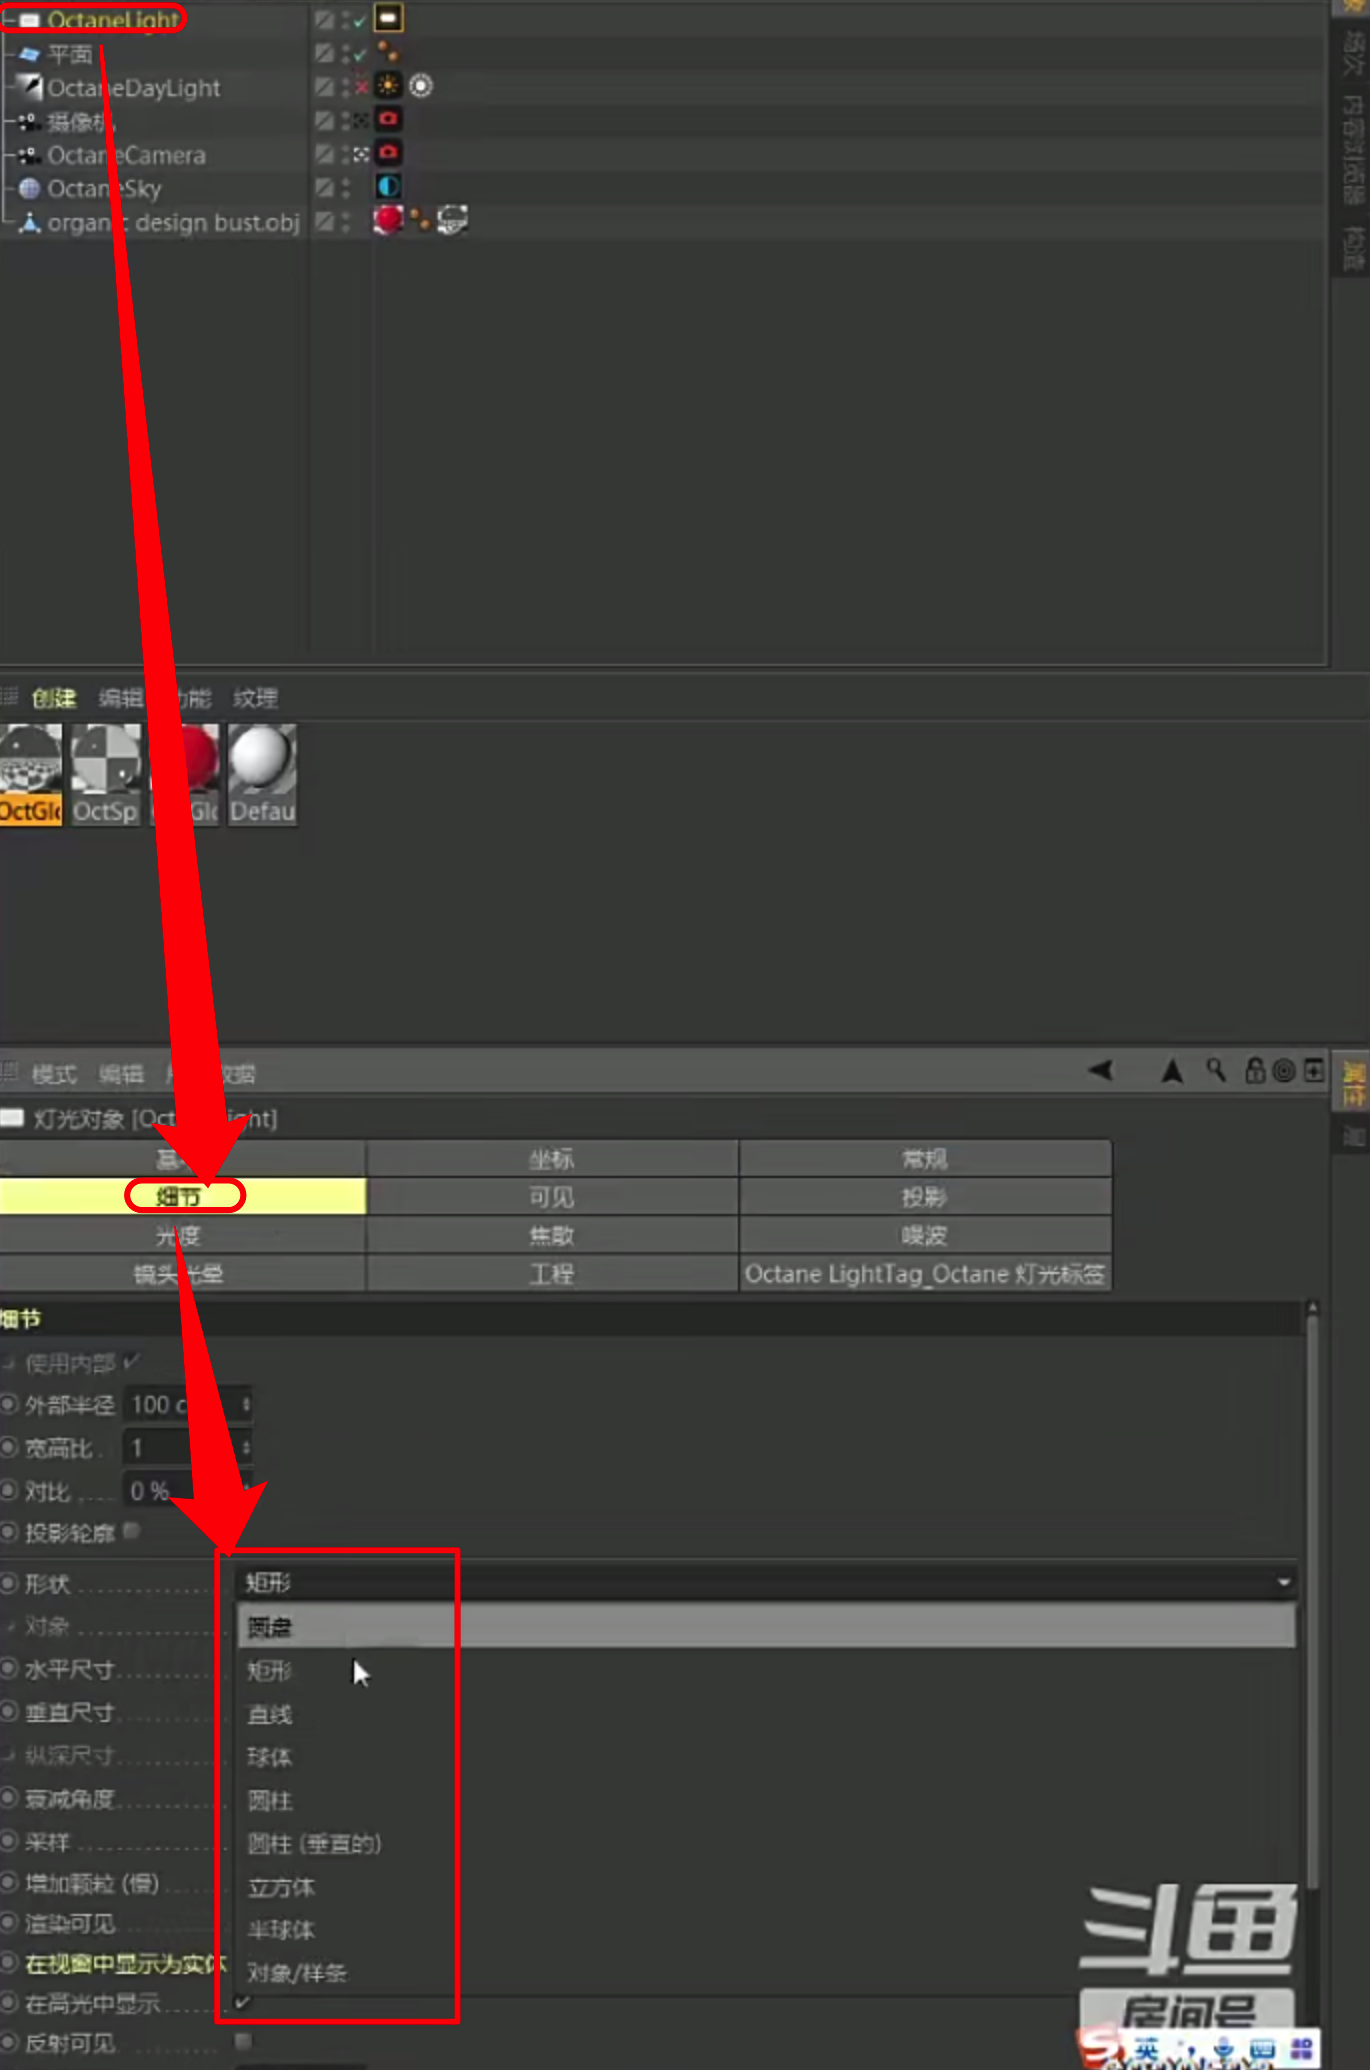Switch to the 坐标 tab
This screenshot has width=1370, height=2070.
[552, 1158]
